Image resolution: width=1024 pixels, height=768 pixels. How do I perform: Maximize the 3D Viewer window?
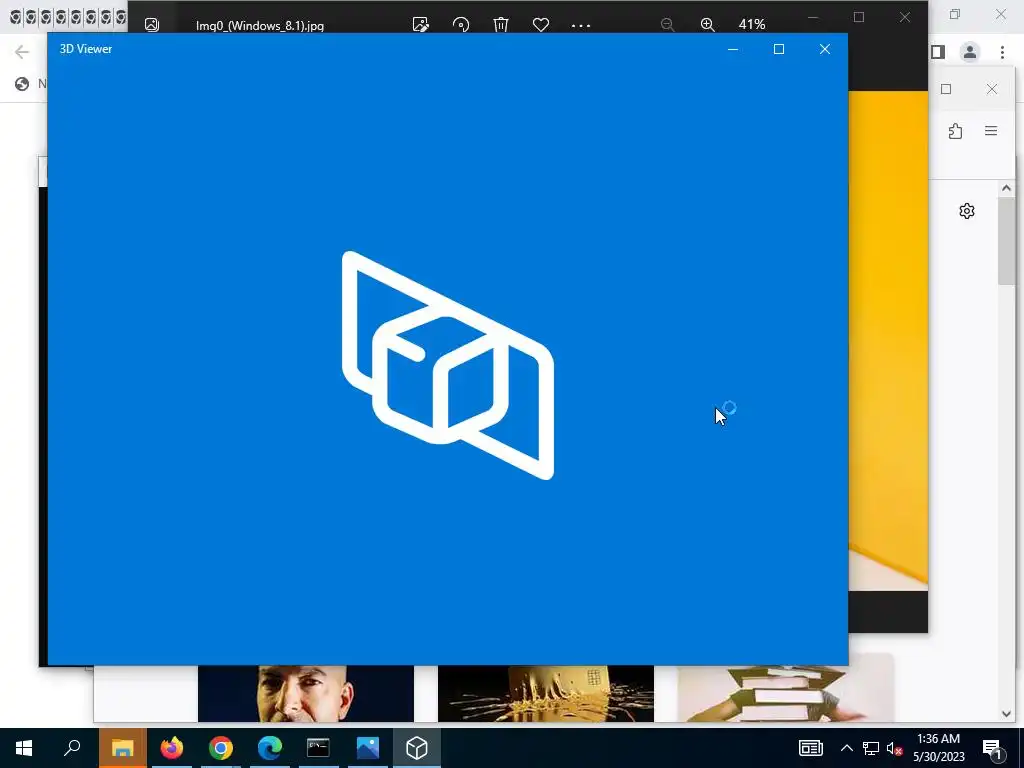tap(778, 49)
